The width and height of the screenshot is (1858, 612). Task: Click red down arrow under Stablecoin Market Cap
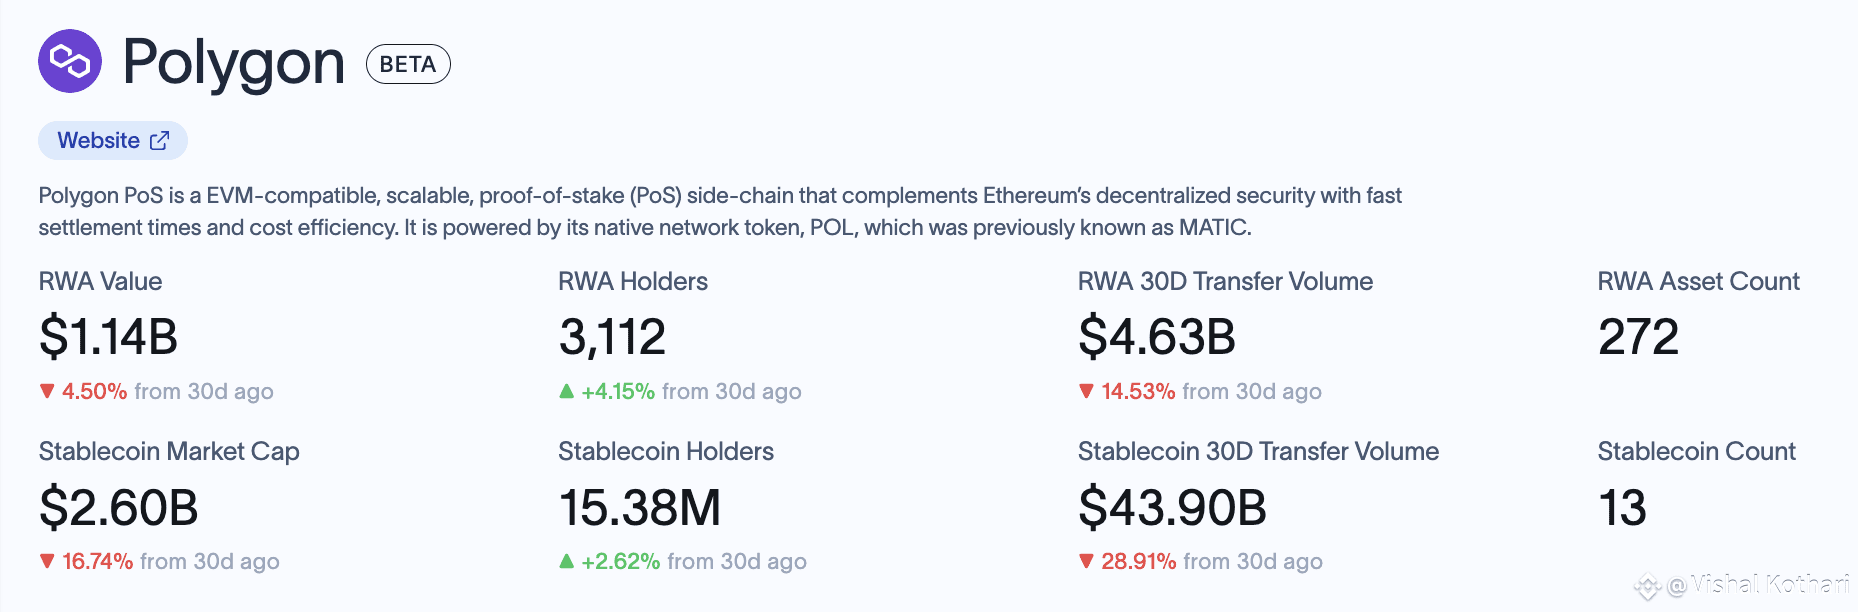[x=47, y=561]
